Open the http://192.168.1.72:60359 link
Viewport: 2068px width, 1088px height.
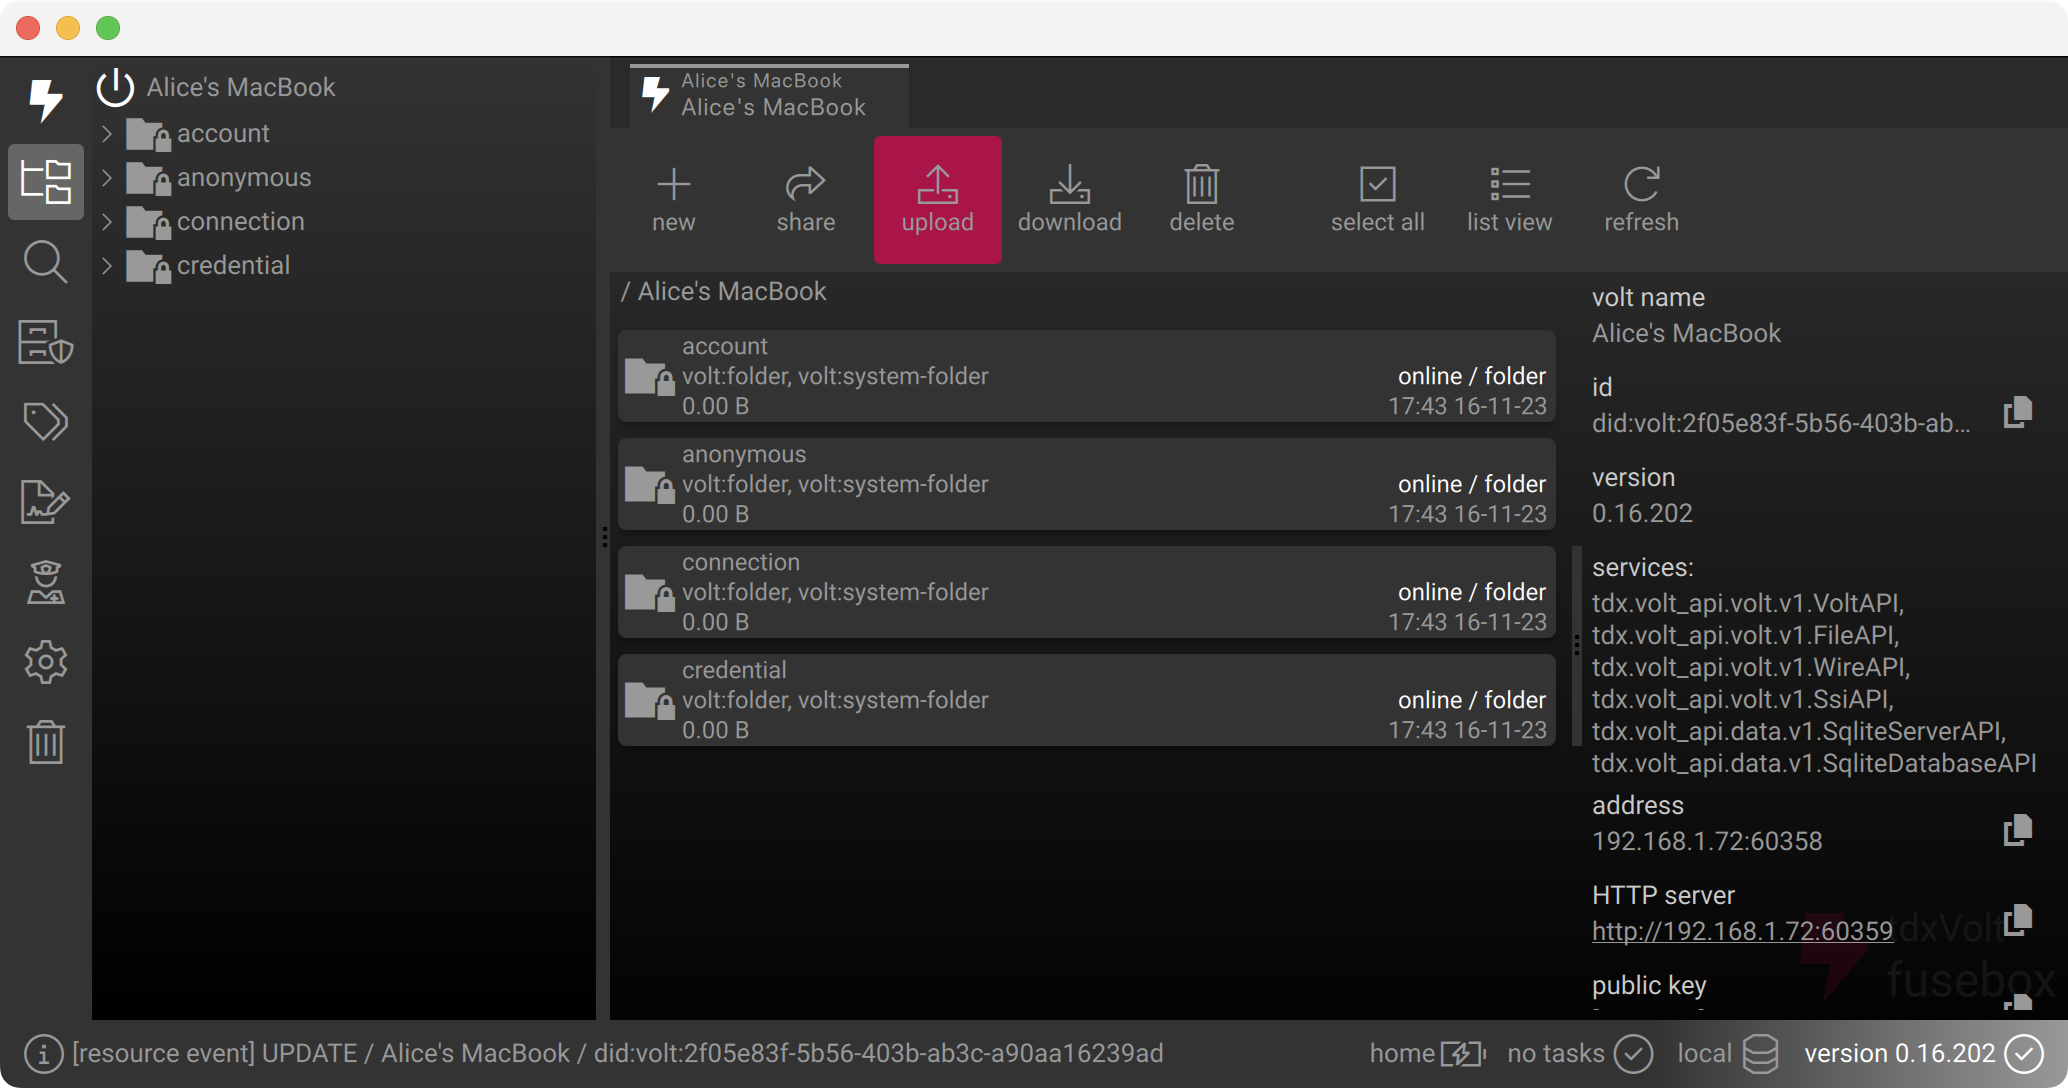1742,931
